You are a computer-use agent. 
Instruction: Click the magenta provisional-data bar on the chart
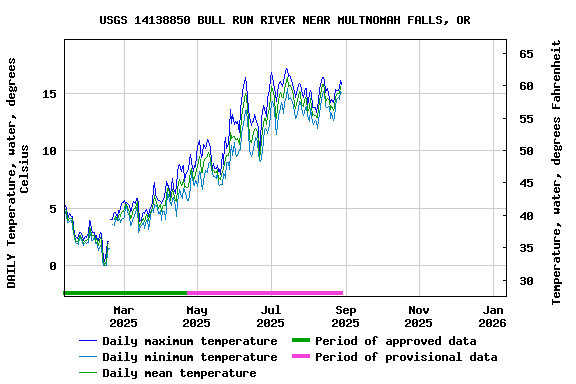click(x=265, y=293)
